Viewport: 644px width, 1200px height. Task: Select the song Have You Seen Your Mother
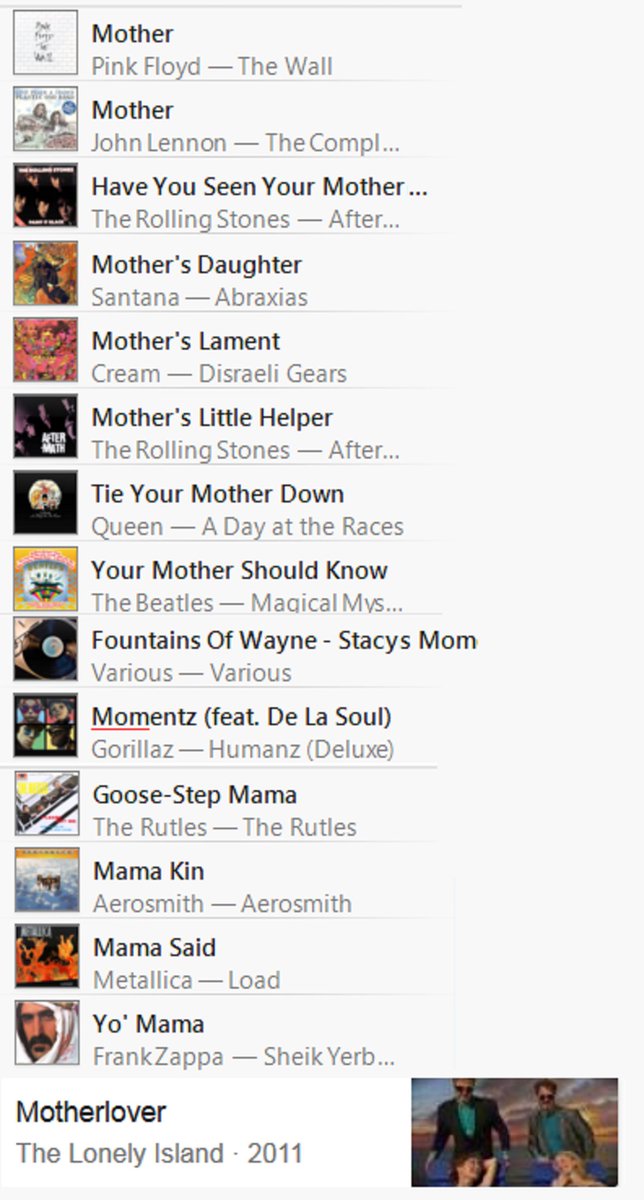(259, 187)
